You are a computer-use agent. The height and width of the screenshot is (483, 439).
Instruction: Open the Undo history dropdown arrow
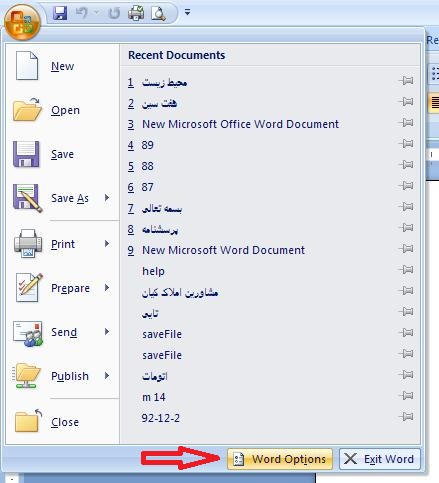(x=97, y=13)
